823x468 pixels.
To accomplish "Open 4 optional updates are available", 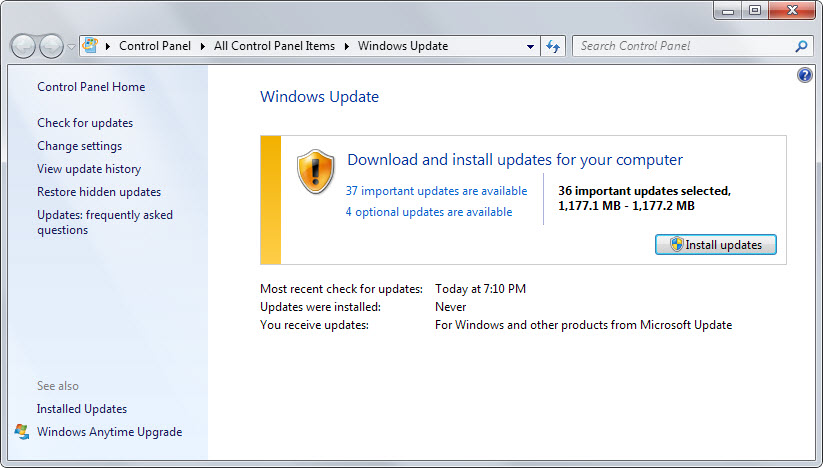I will [429, 212].
